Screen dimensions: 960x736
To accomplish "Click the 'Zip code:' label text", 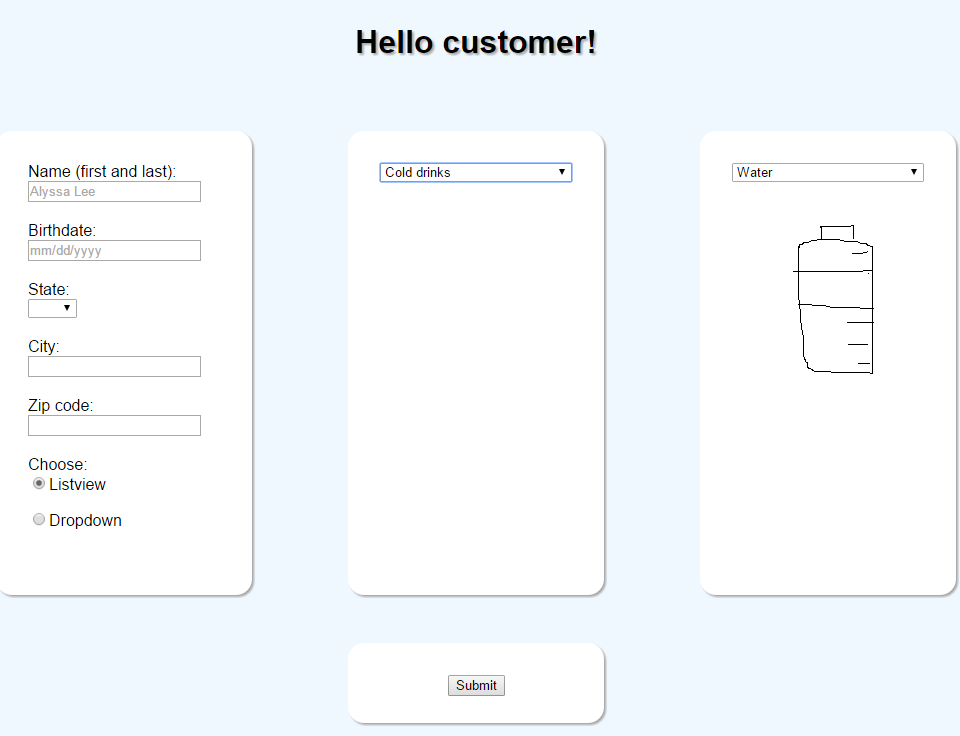I will [61, 406].
